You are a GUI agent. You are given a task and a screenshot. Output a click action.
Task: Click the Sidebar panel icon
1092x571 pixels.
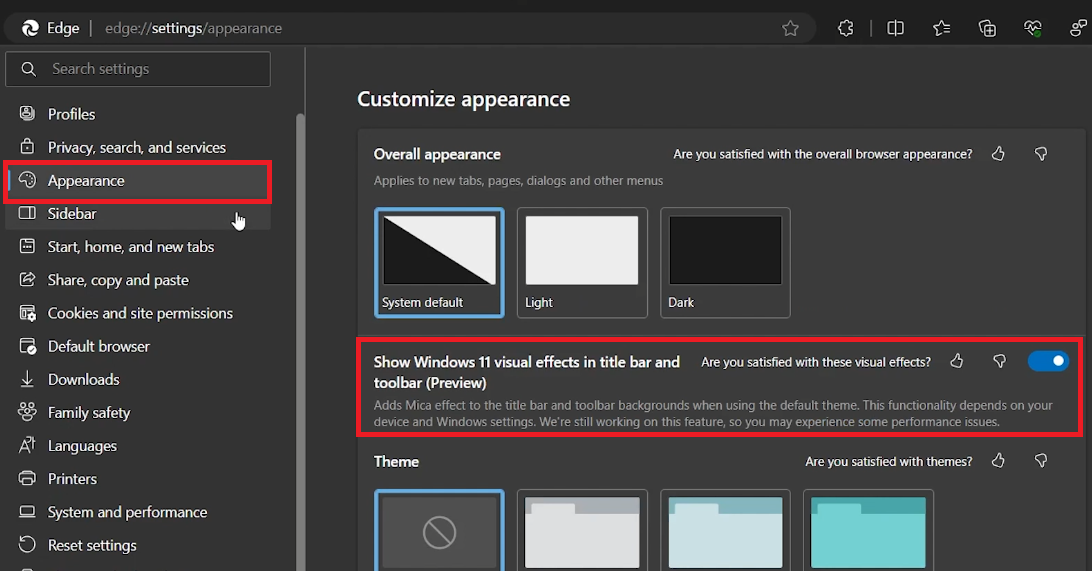point(27,213)
